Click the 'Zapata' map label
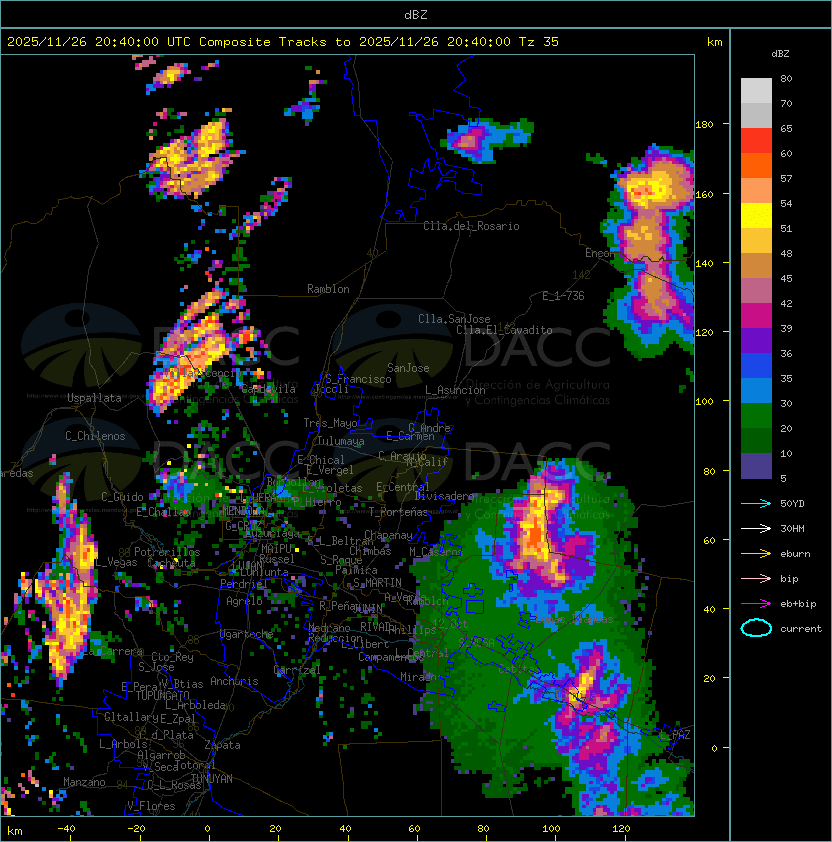832x842 pixels. [222, 745]
